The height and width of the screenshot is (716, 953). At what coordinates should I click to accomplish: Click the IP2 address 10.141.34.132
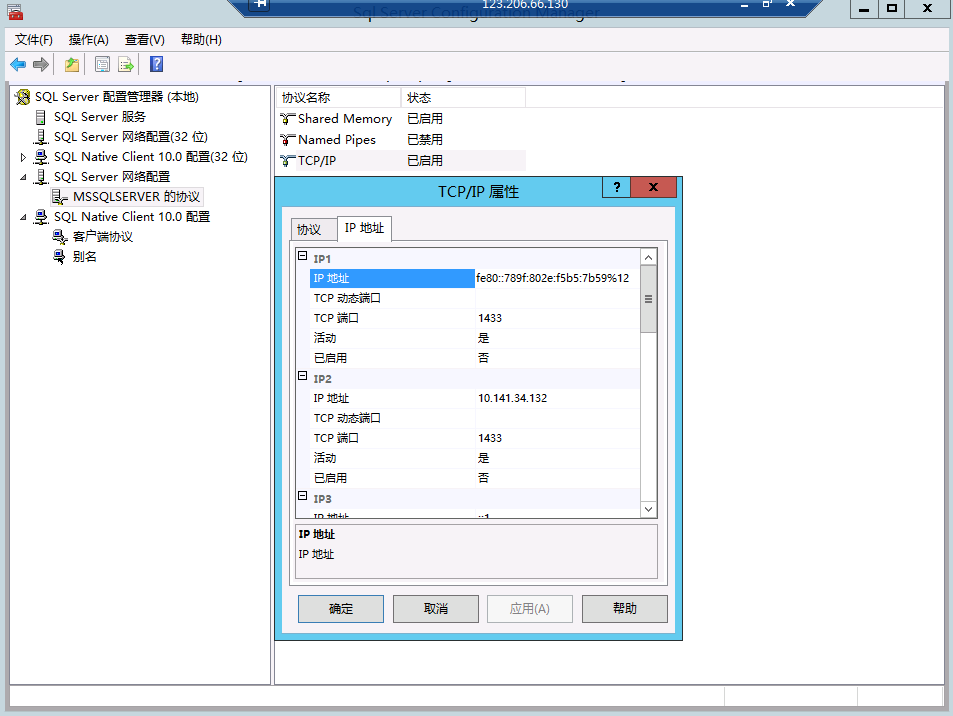click(557, 398)
